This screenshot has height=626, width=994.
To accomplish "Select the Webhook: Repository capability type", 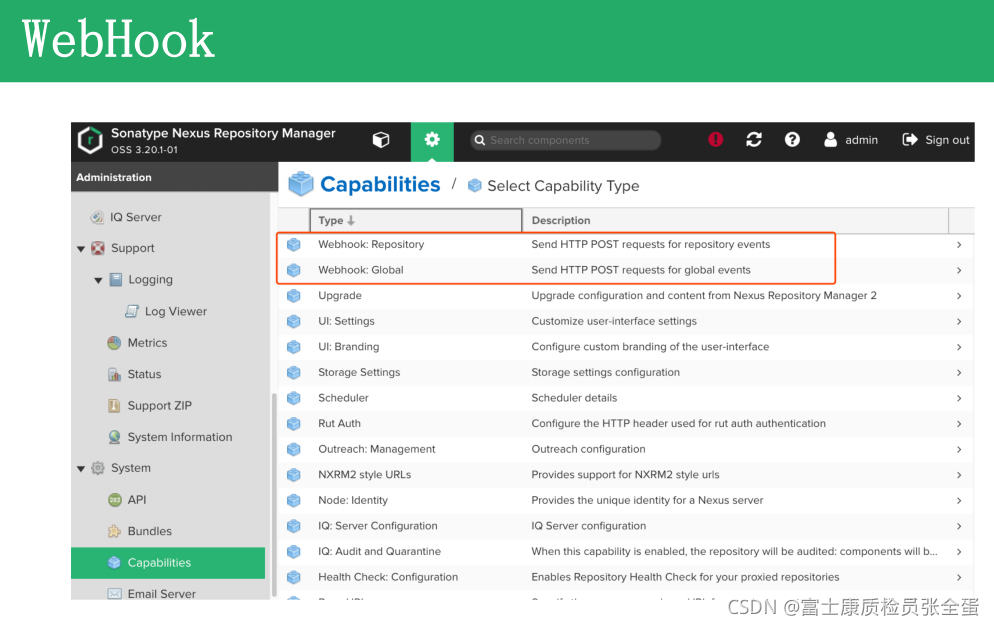I will [x=371, y=245].
